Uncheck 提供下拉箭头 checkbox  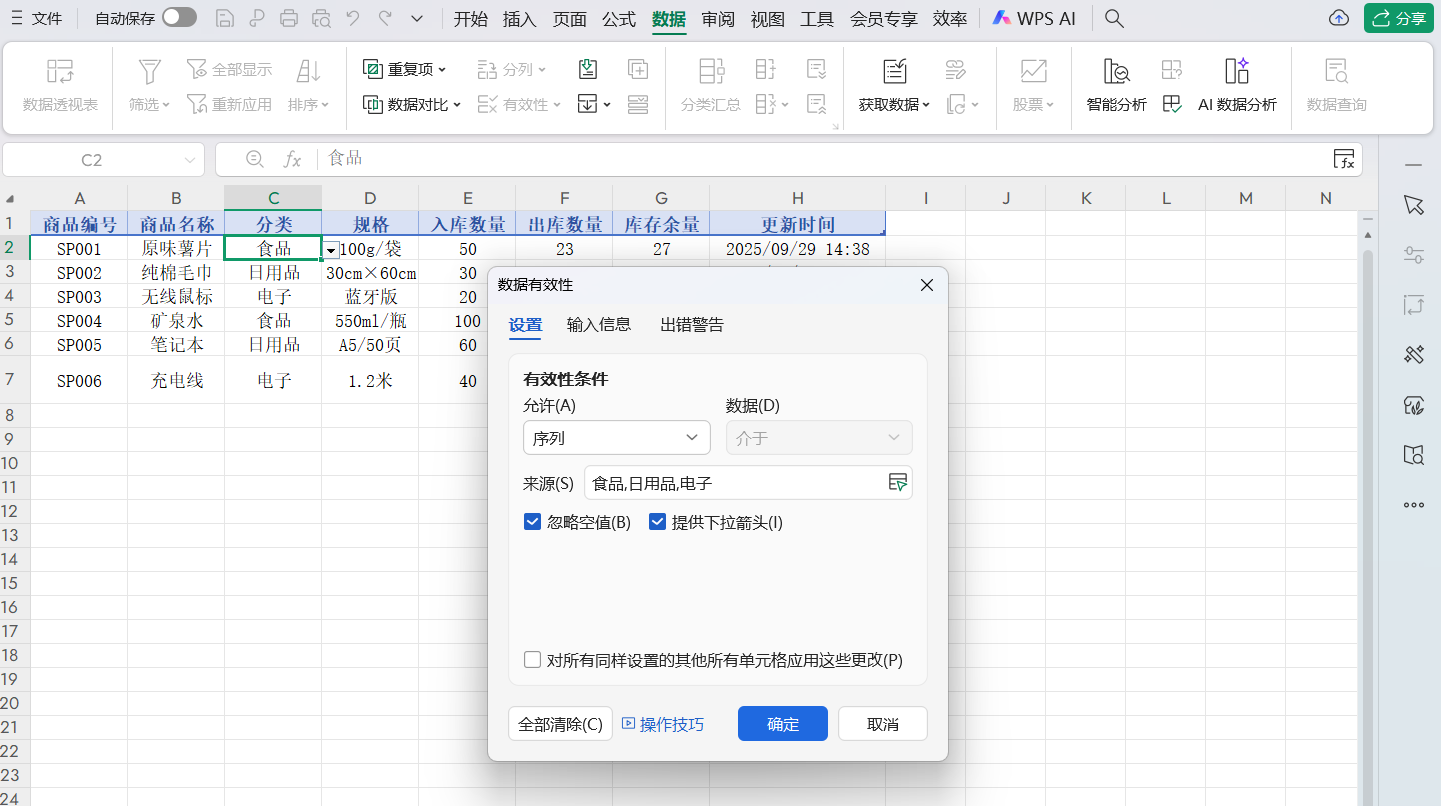click(x=657, y=522)
